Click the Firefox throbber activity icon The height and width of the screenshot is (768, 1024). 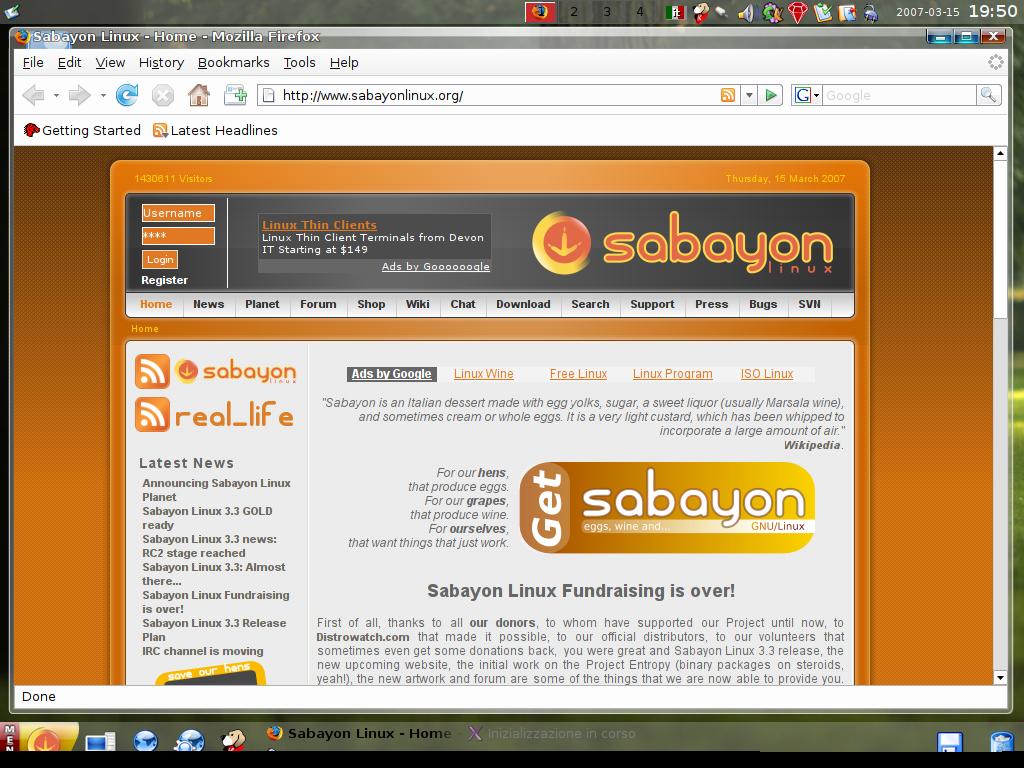tap(995, 62)
